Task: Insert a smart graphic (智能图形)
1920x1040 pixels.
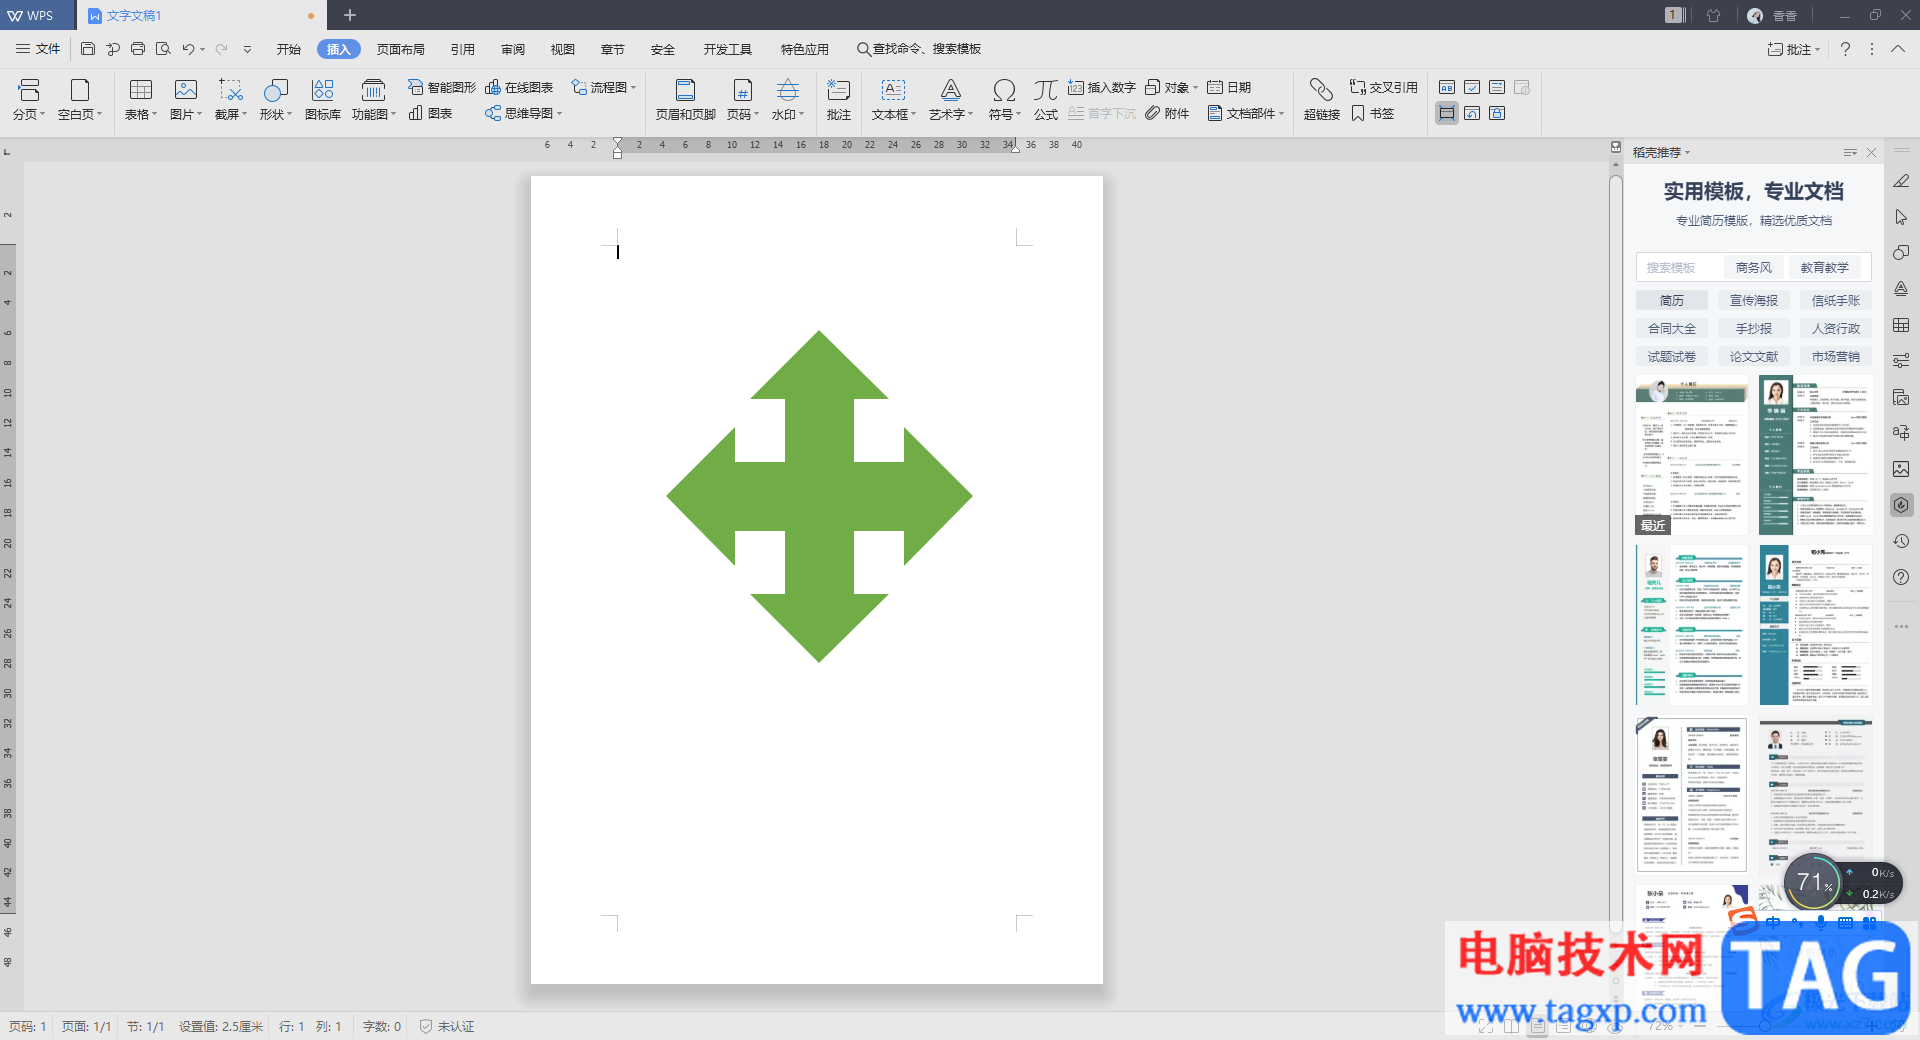Action: 441,88
